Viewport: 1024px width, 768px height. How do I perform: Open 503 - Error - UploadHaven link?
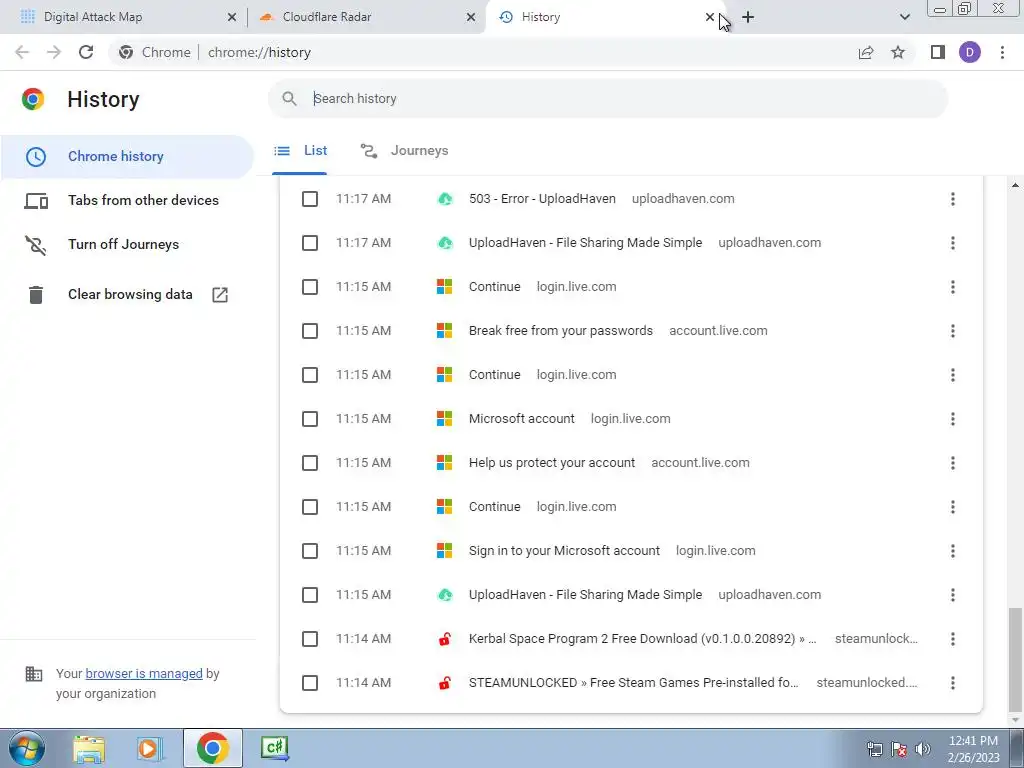(542, 199)
